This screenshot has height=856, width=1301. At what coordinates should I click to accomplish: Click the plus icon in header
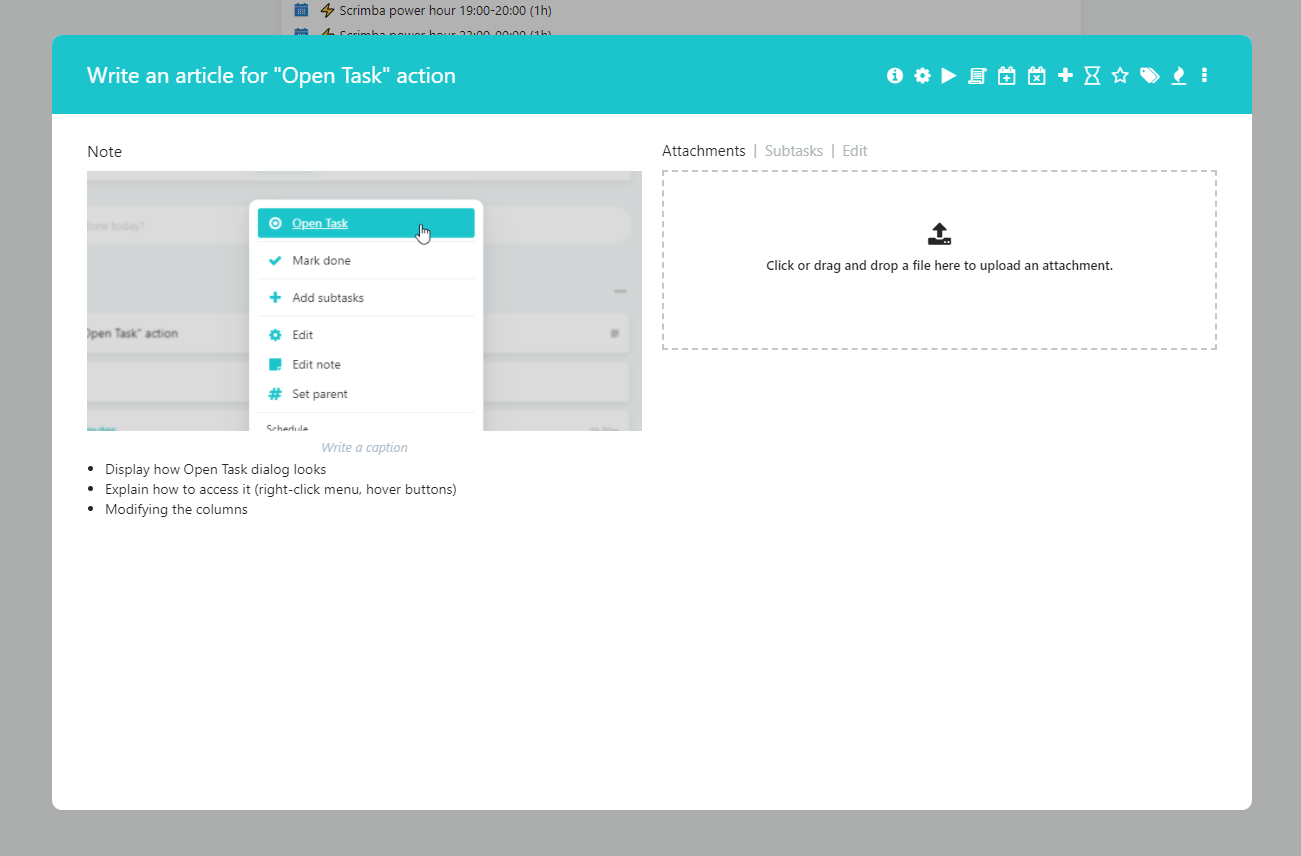pyautogui.click(x=1065, y=75)
